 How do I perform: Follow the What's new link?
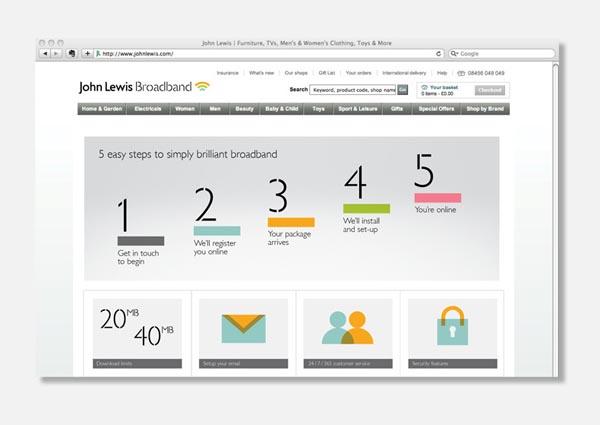[x=261, y=73]
